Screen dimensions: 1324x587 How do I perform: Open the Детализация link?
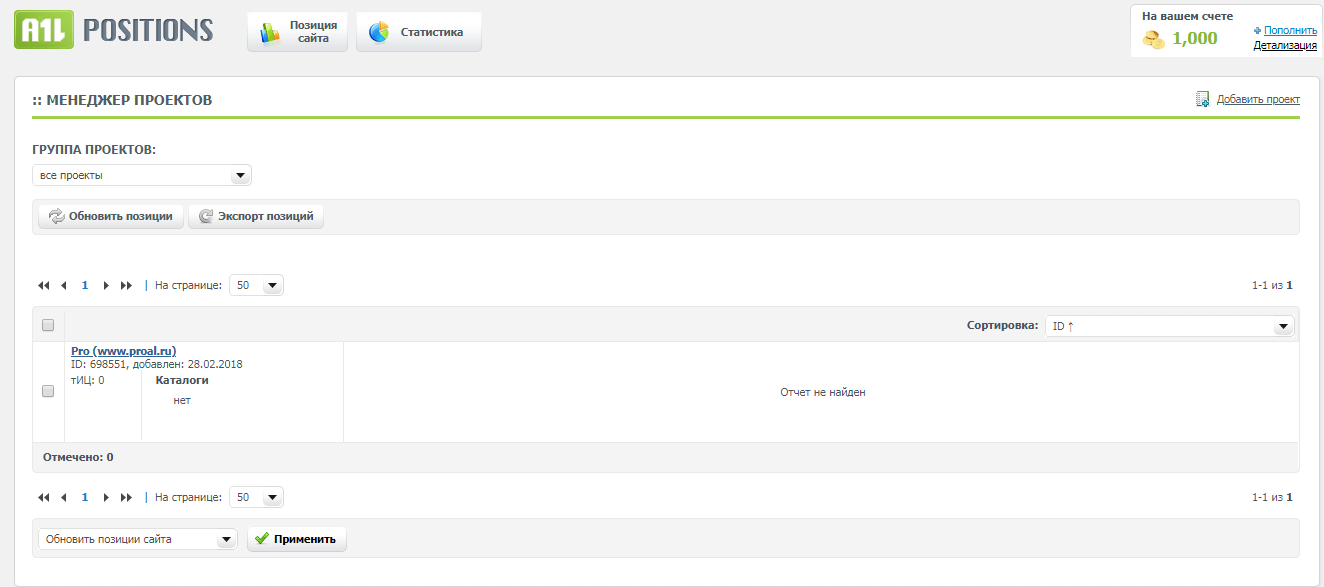click(1285, 45)
